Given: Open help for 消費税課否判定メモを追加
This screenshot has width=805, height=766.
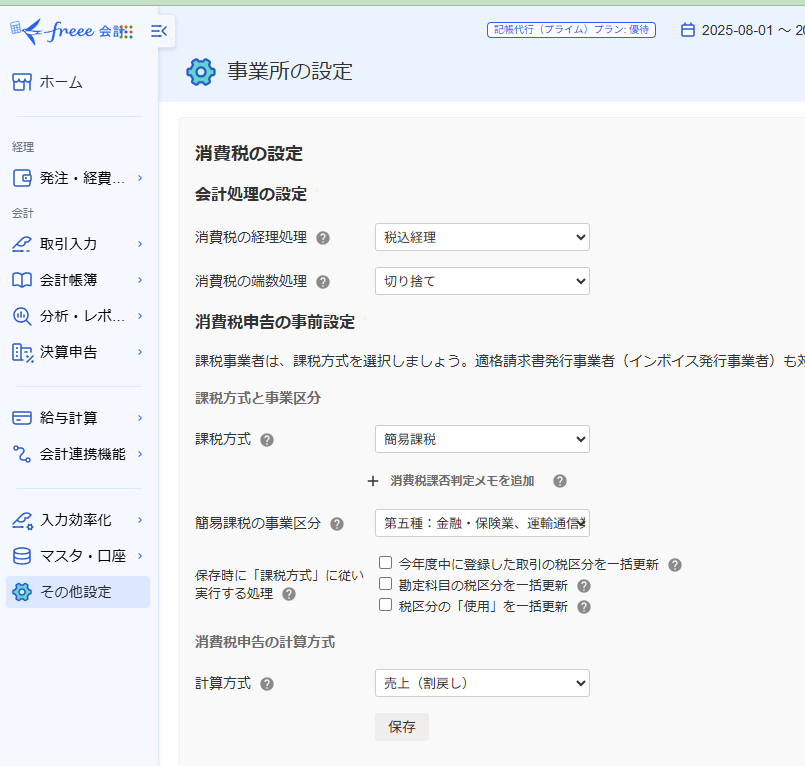Looking at the screenshot, I should pyautogui.click(x=560, y=481).
